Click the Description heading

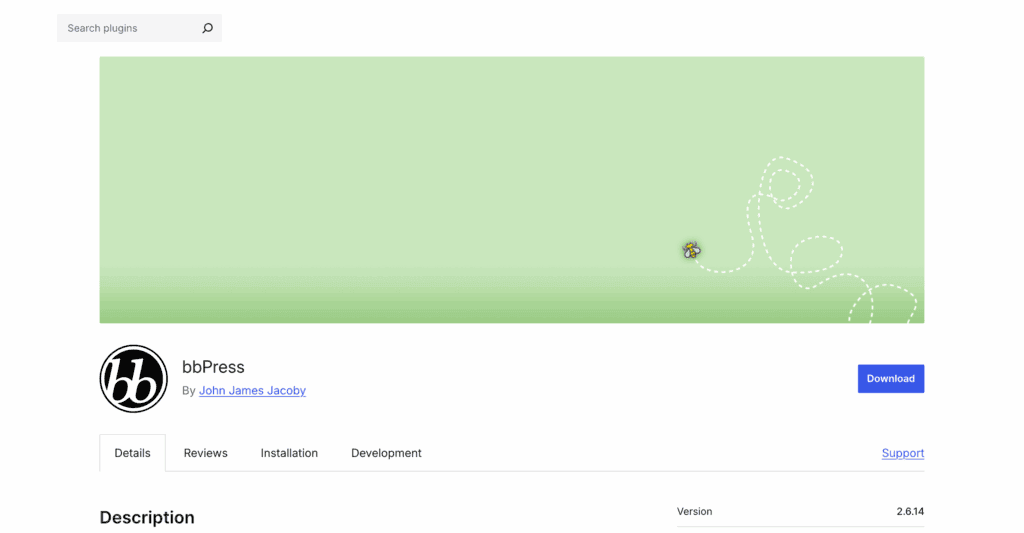point(147,517)
